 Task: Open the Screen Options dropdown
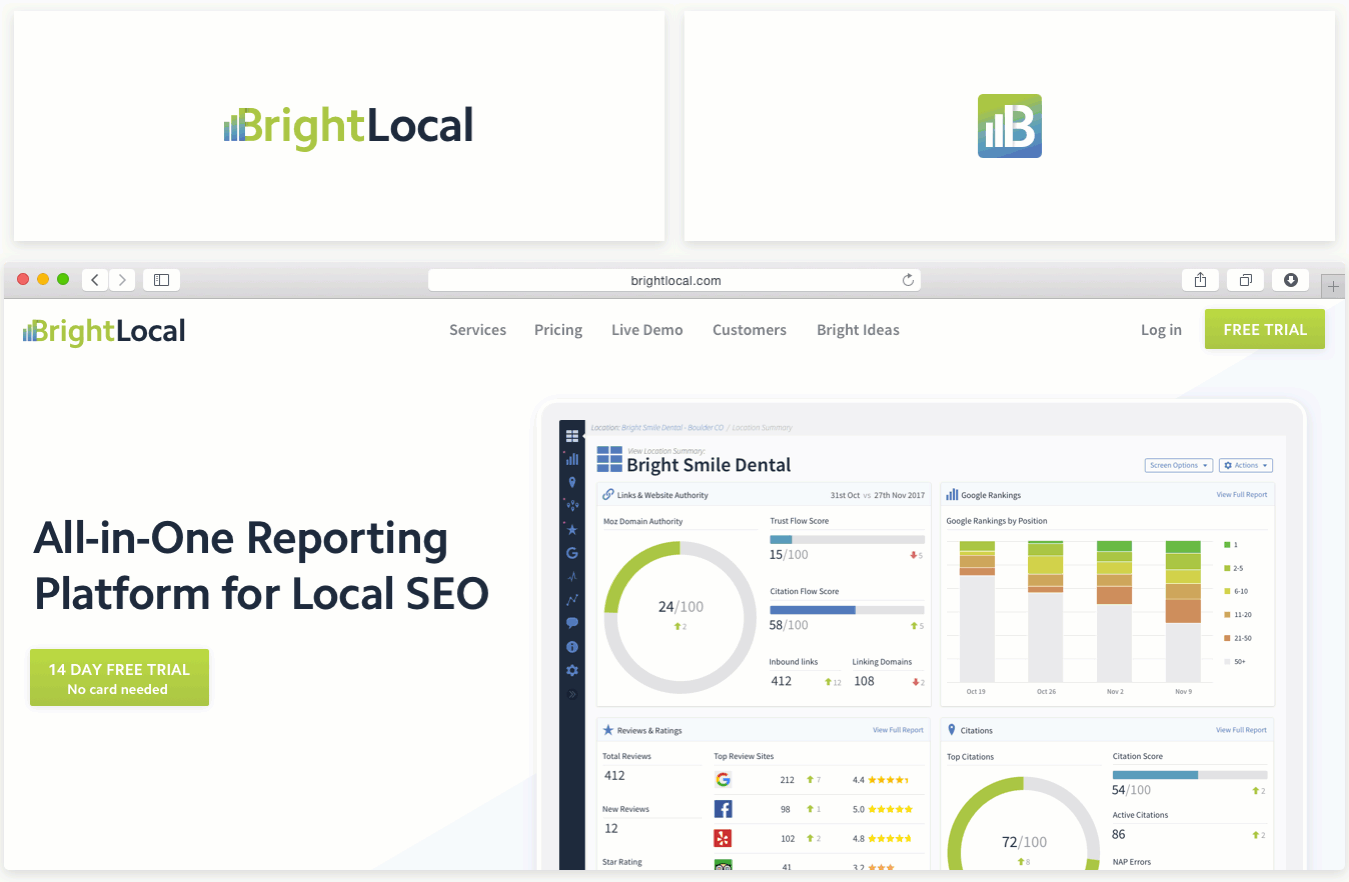(x=1179, y=465)
